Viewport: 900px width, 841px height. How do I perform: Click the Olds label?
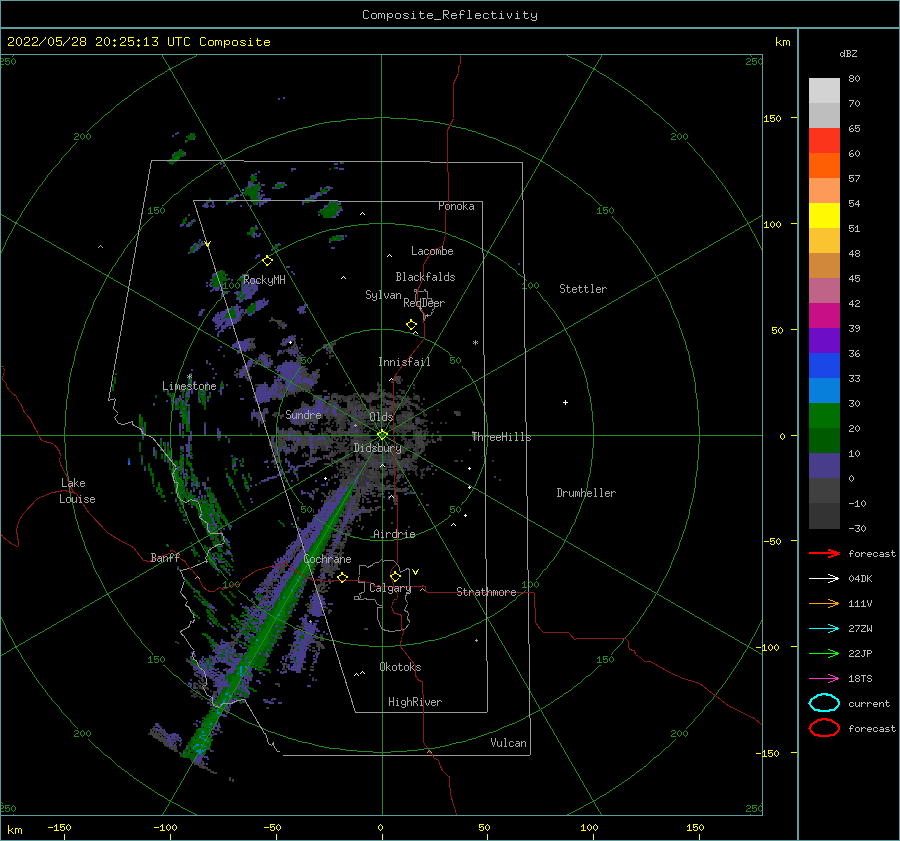click(x=381, y=417)
